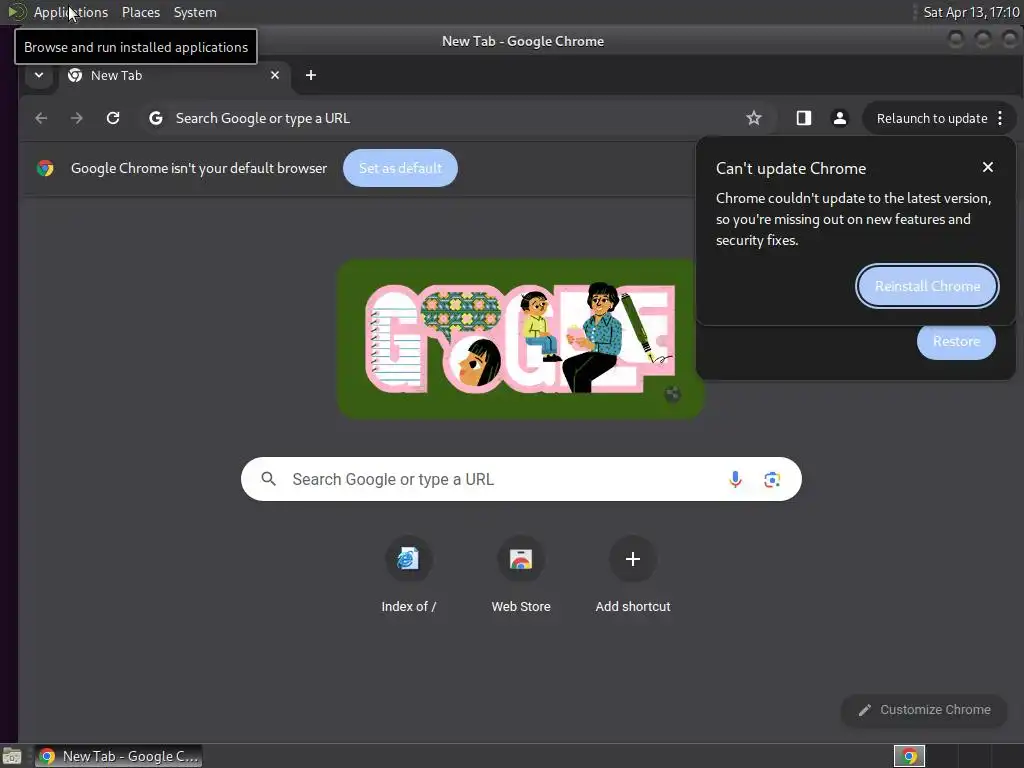Click the show desktop icon in bottom panel
Image resolution: width=1024 pixels, height=768 pixels.
(12, 756)
